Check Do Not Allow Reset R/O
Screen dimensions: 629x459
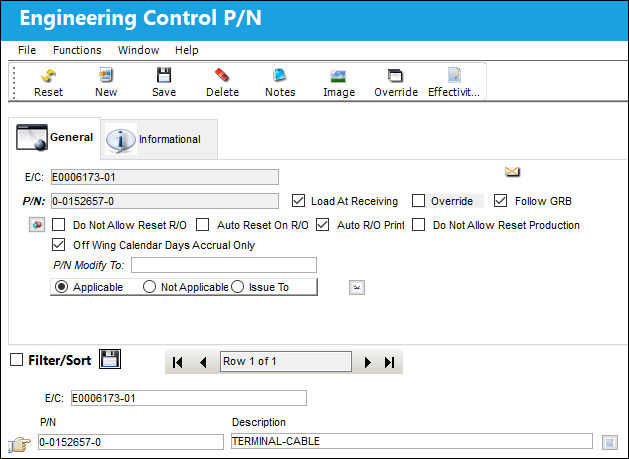(x=59, y=225)
